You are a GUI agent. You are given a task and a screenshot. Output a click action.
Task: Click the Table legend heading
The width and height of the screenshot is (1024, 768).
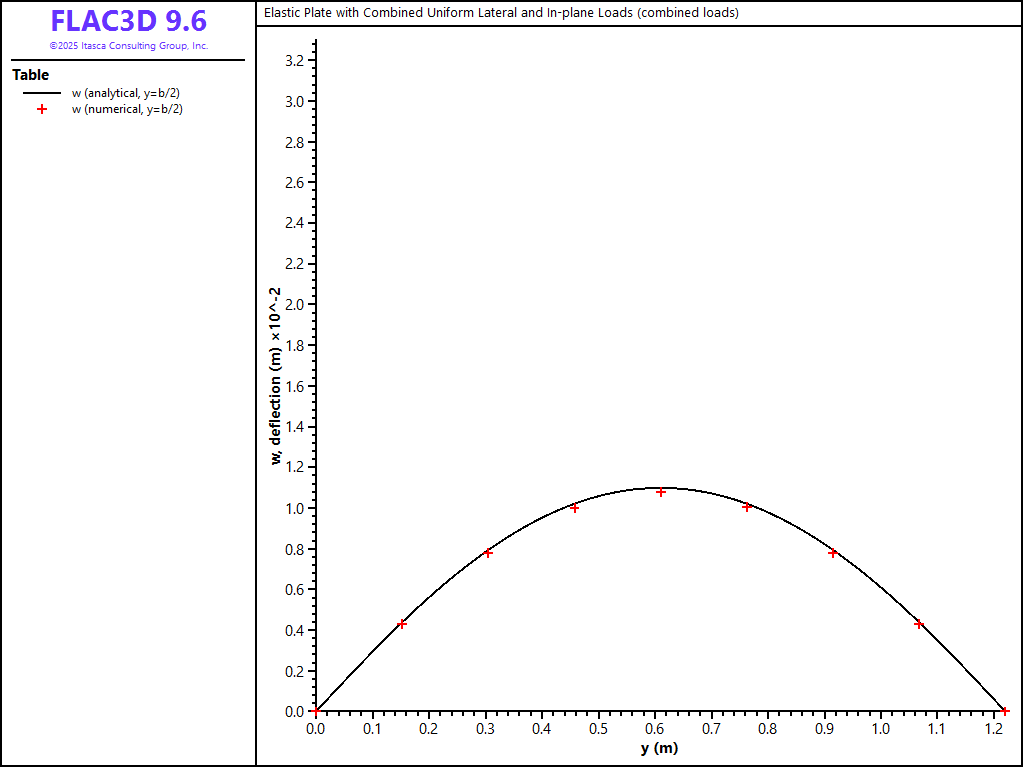pos(30,75)
